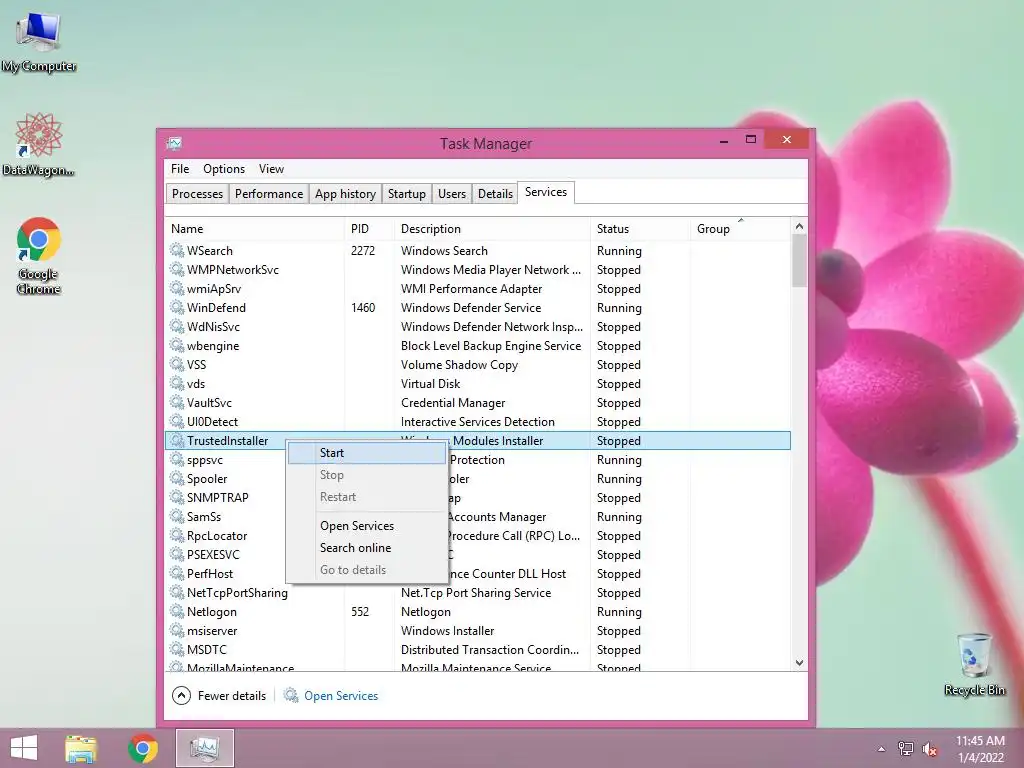The image size is (1024, 768).
Task: Launch Google Chrome from the desktop icon
Action: 39,256
